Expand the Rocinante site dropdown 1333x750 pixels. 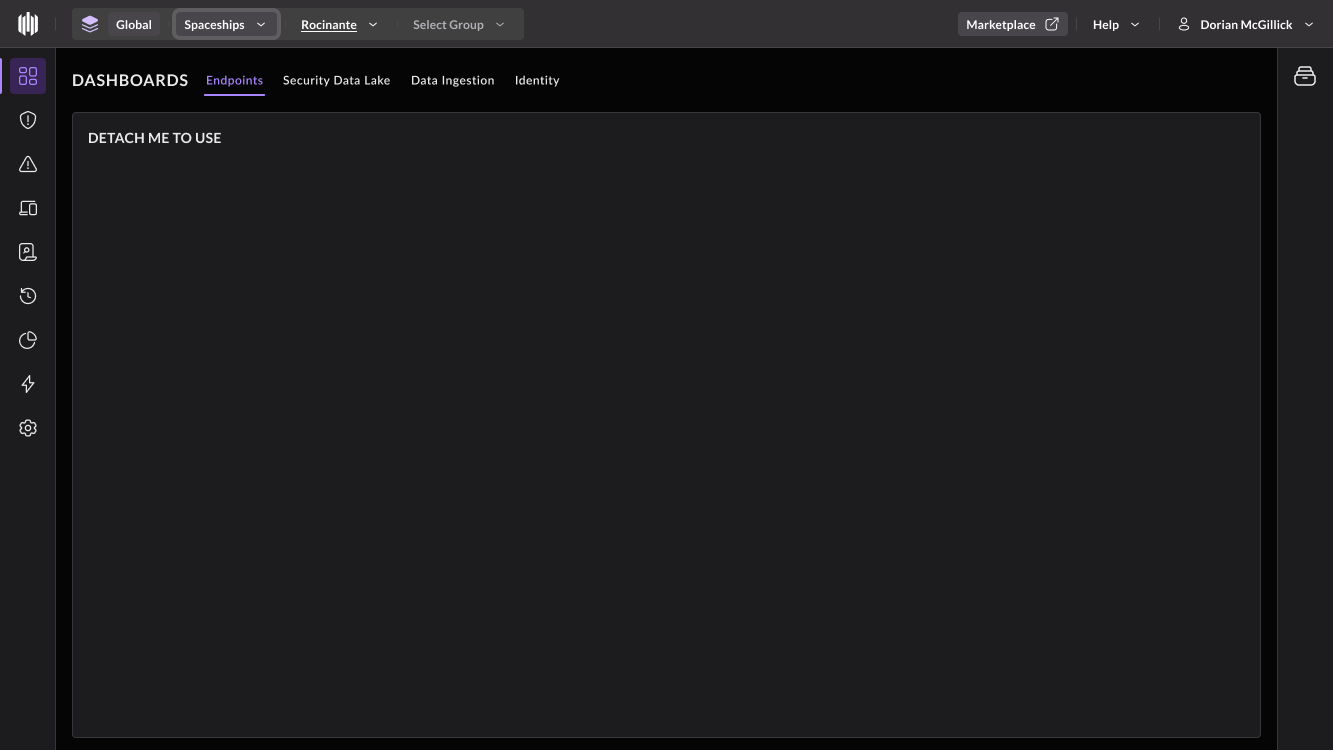[339, 24]
